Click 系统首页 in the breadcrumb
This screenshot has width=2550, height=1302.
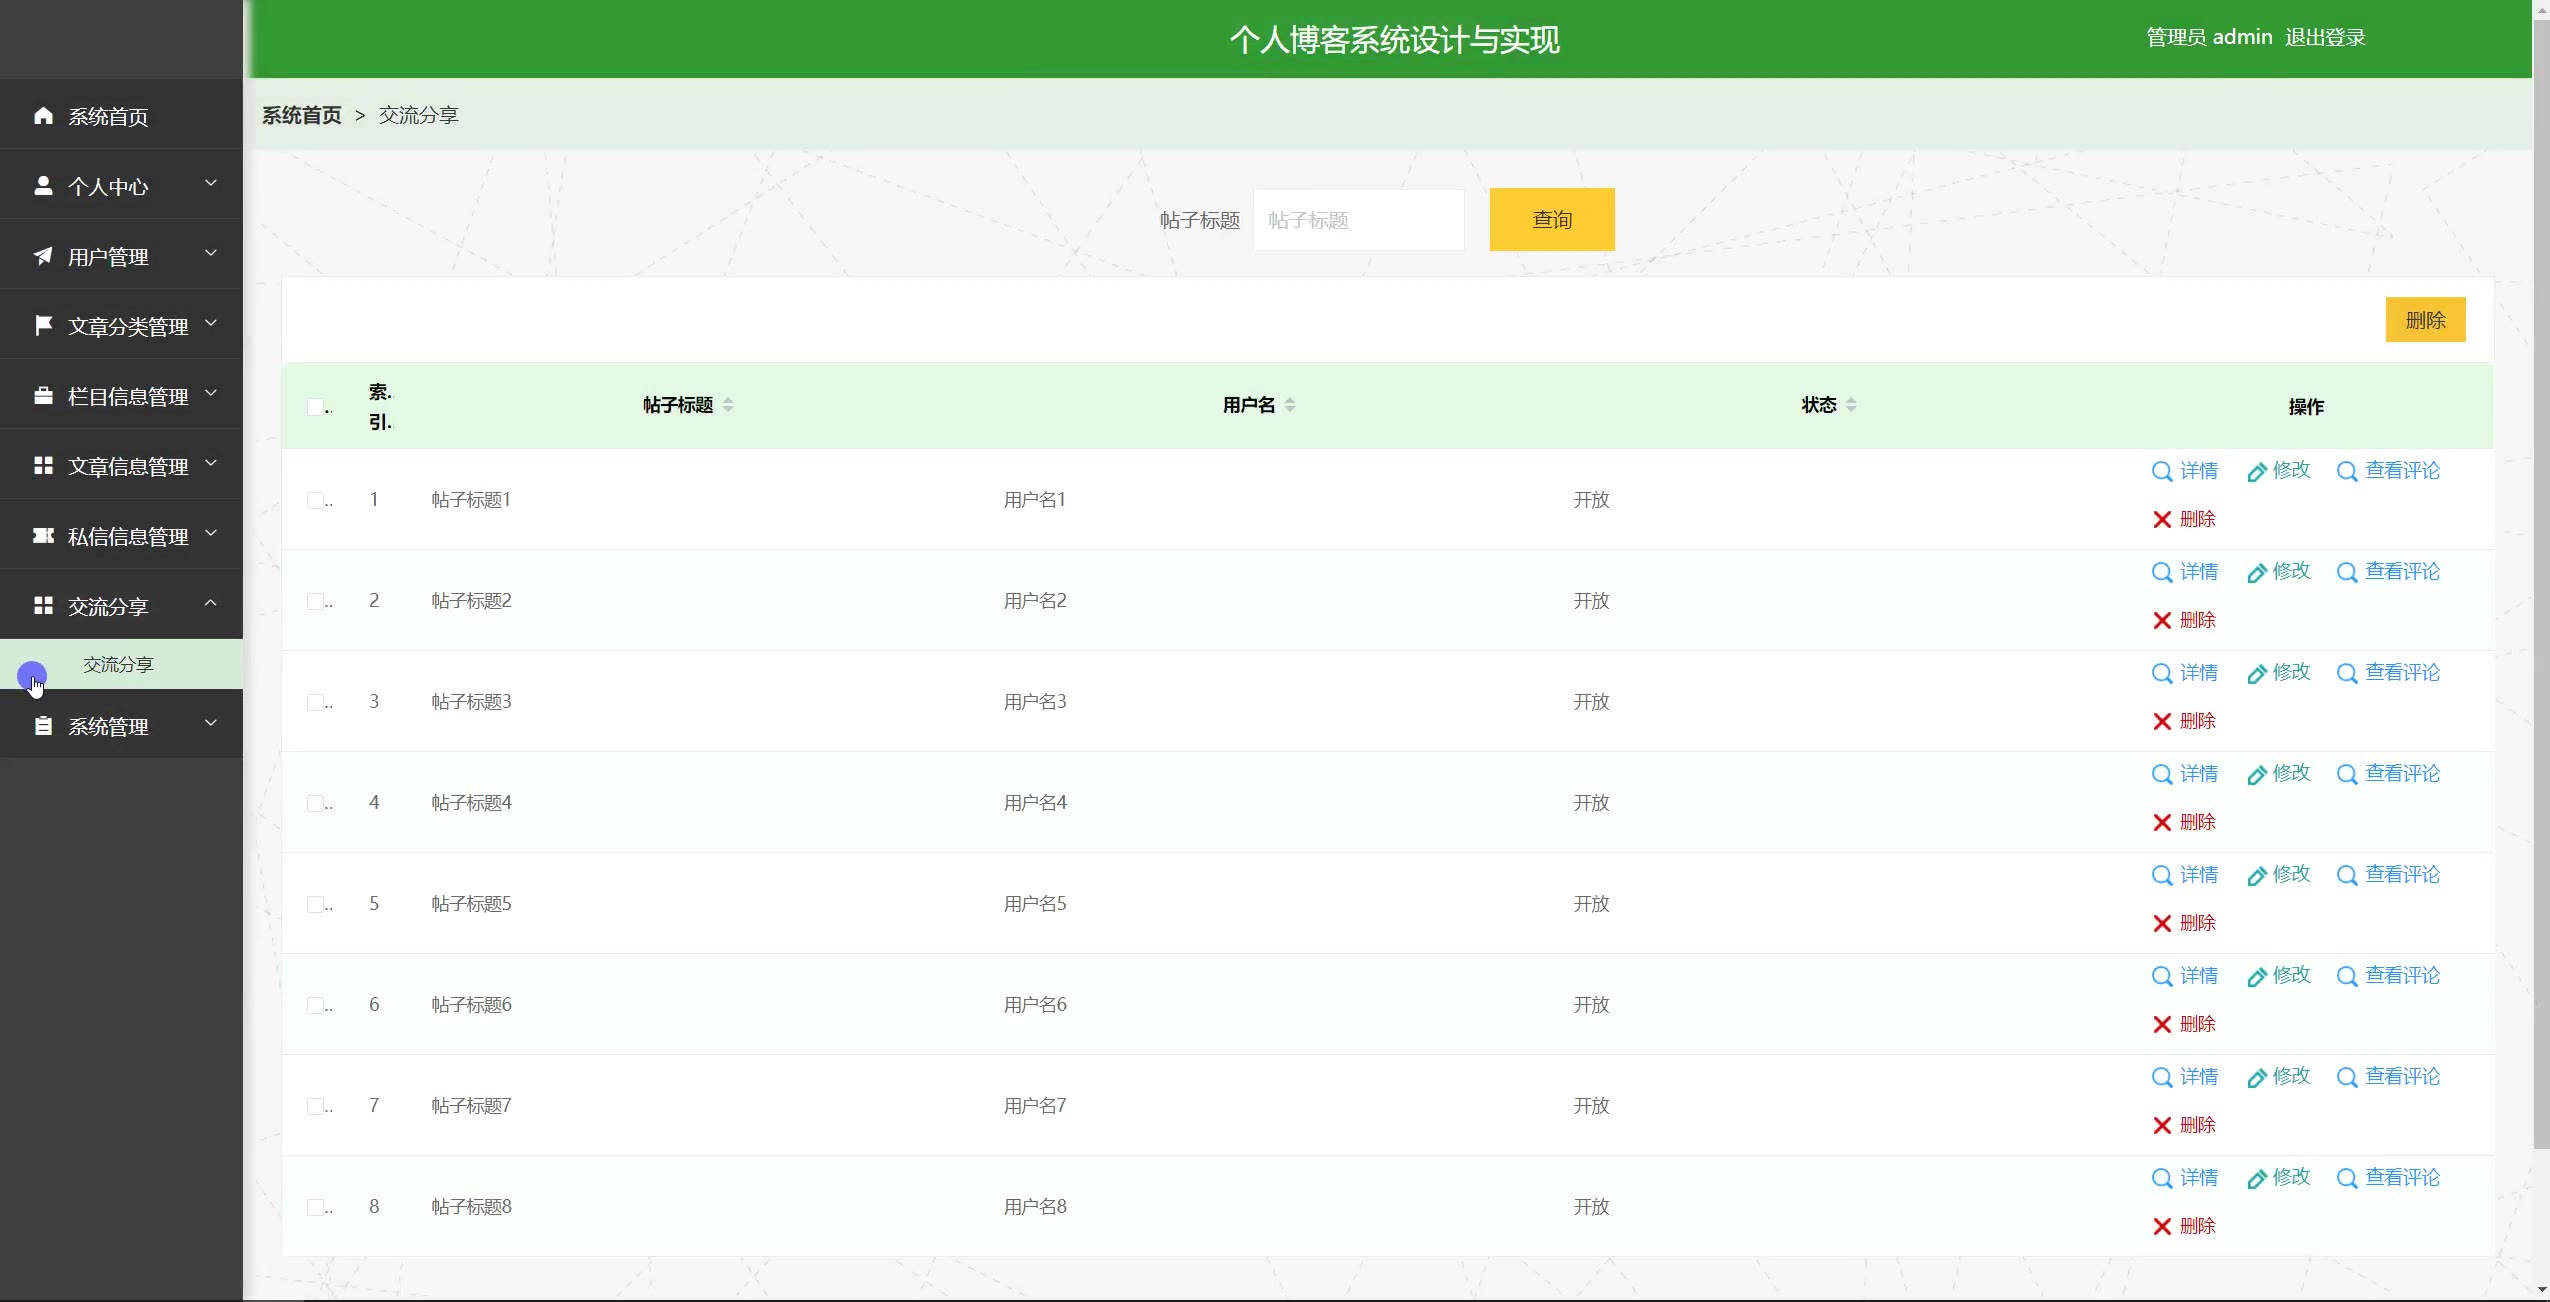coord(302,115)
